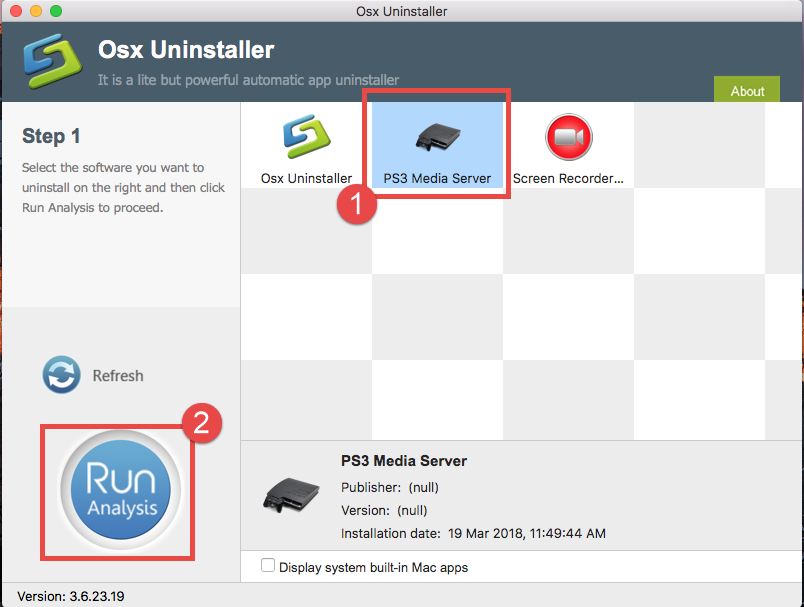
Task: Click the red record icon above Screen Recorder label
Action: pyautogui.click(x=568, y=138)
